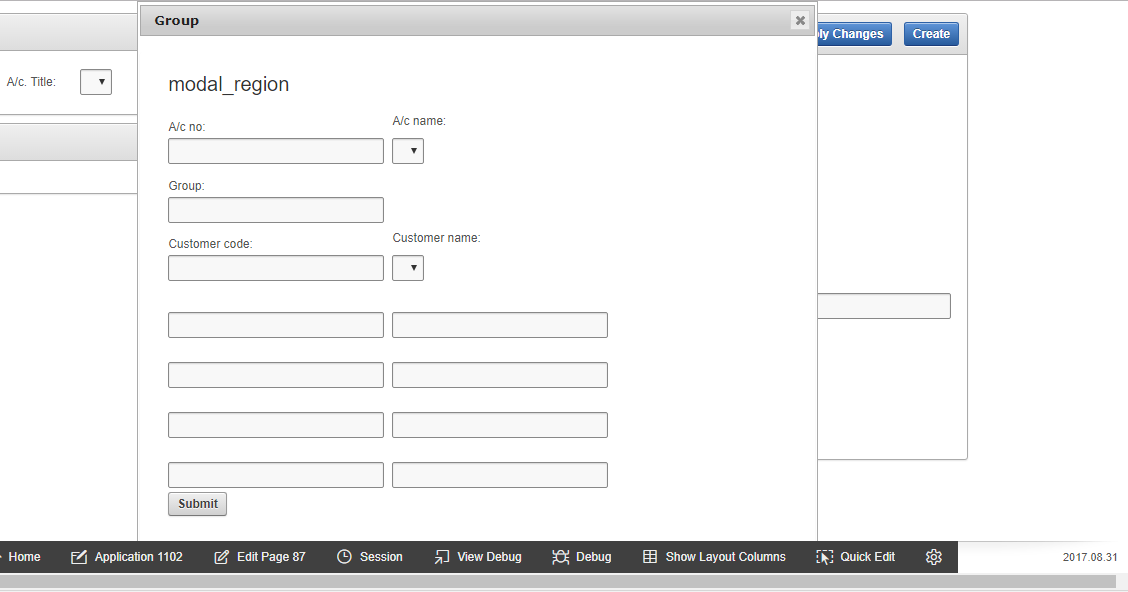Open the A/c Title dropdown

[x=95, y=81]
